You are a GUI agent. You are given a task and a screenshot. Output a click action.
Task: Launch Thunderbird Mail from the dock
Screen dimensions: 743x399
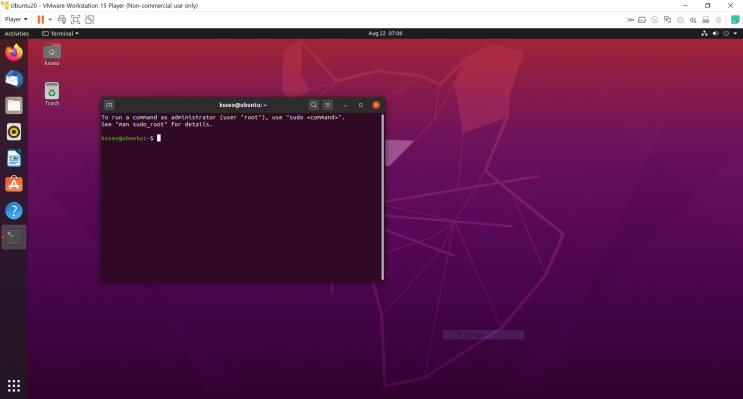14,79
